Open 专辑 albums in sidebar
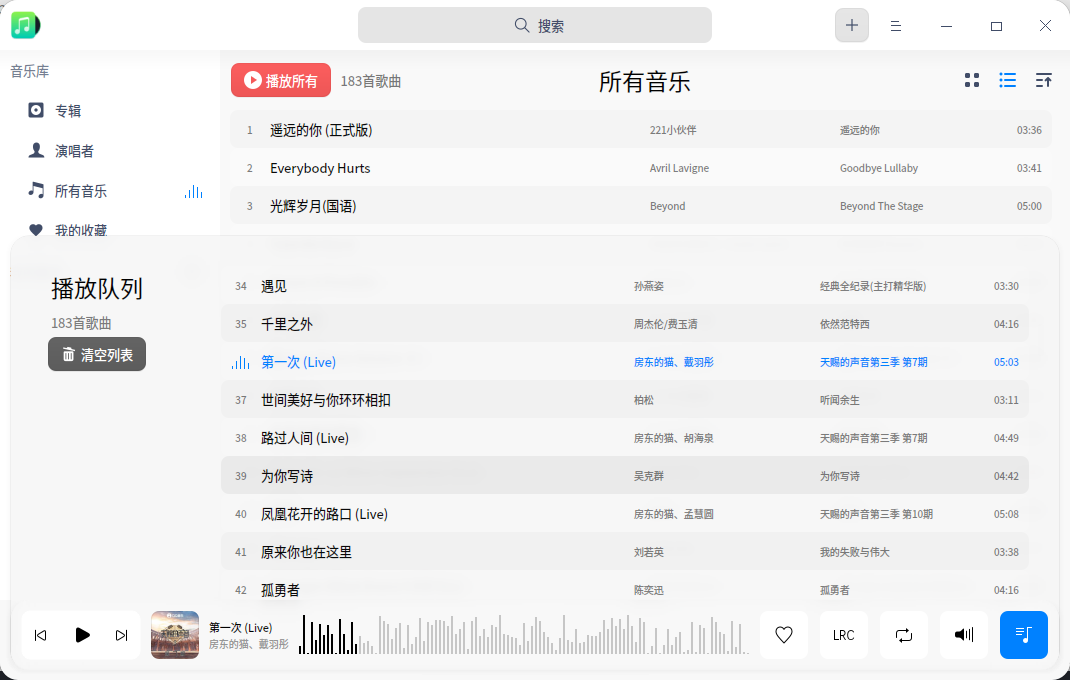This screenshot has height=680, width=1070. (x=109, y=111)
